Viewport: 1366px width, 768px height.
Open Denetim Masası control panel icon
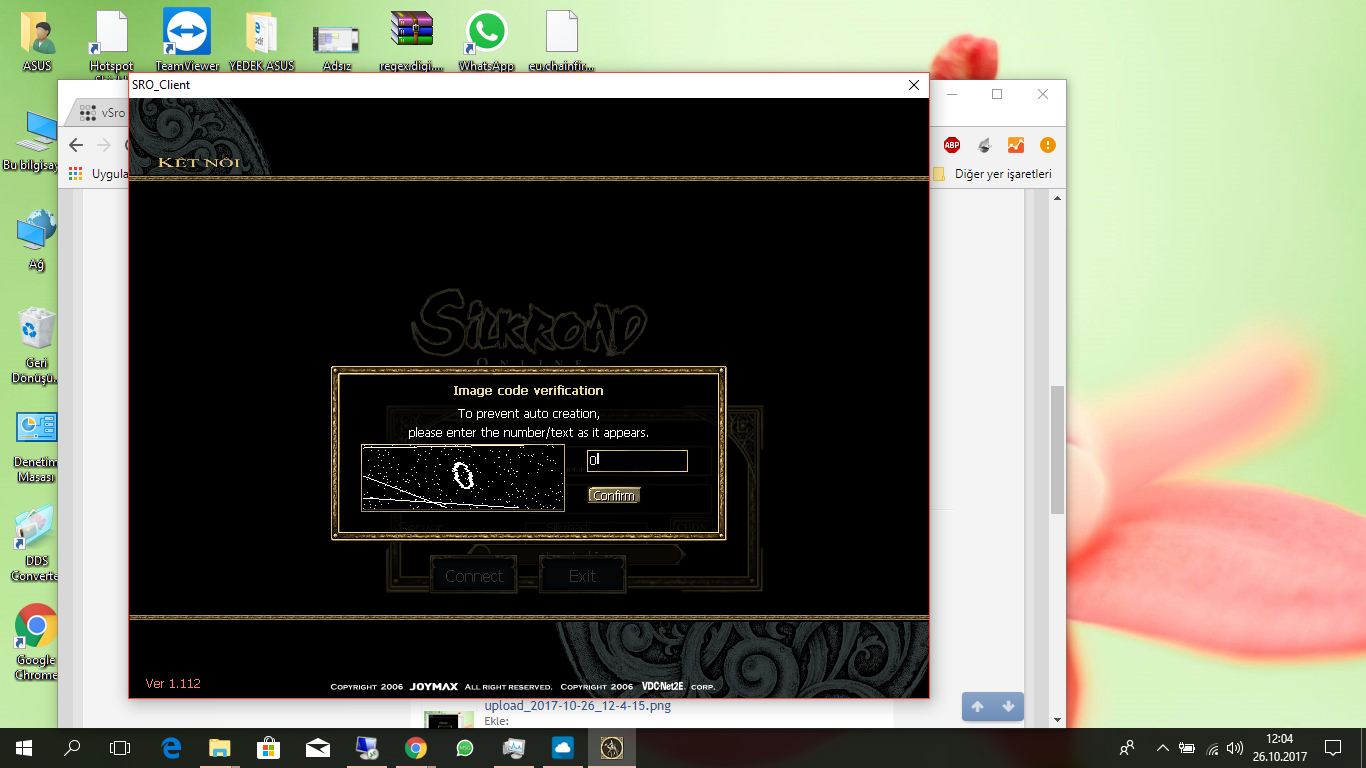37,447
